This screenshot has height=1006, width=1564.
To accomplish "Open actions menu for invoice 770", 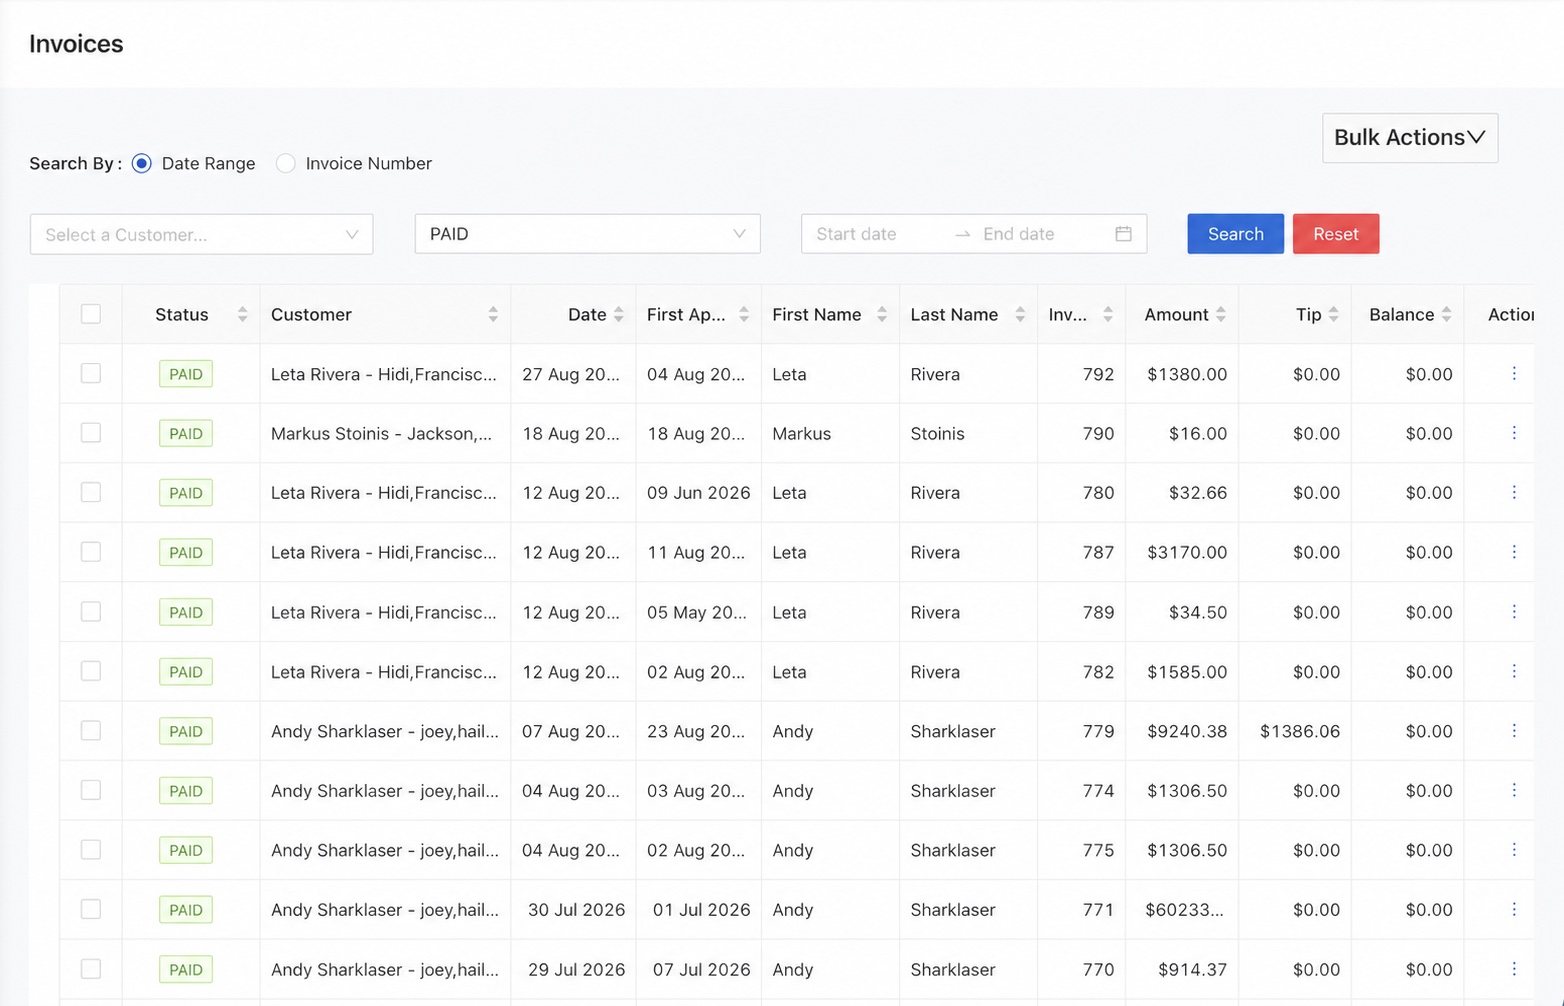I will tap(1514, 969).
